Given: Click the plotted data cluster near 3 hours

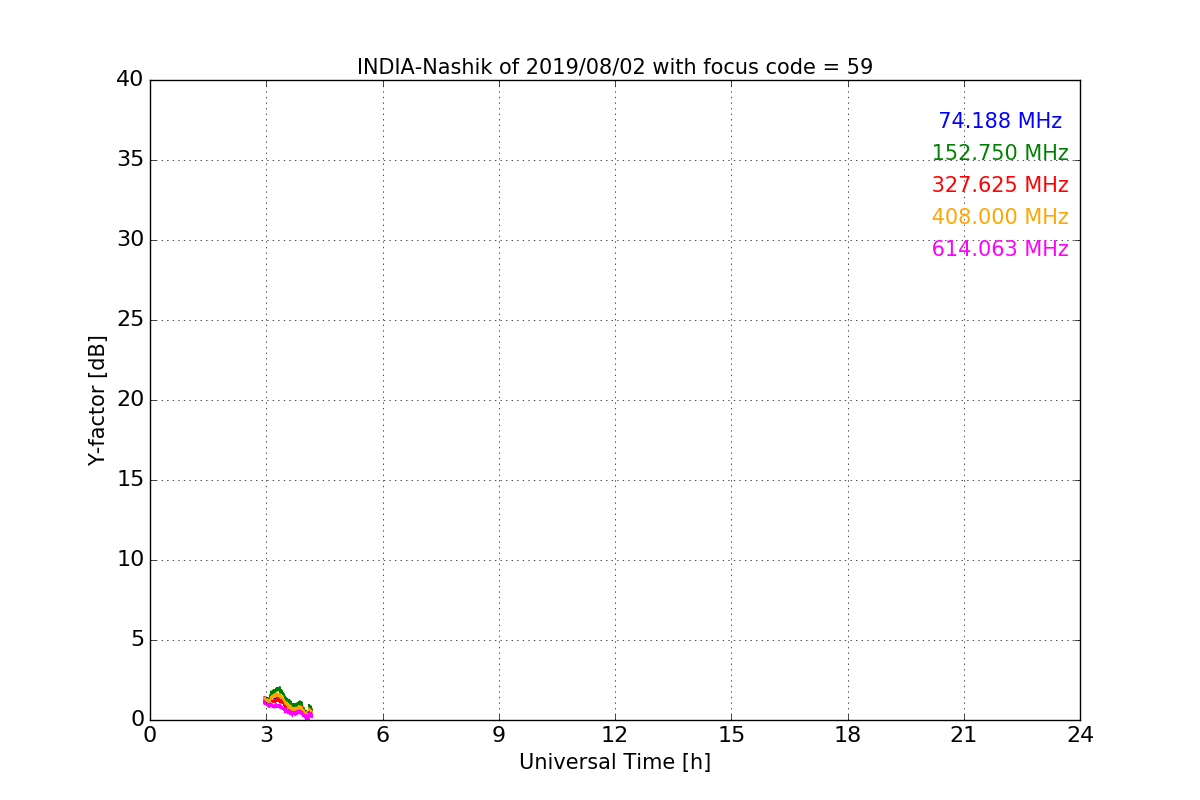Looking at the screenshot, I should (x=288, y=703).
